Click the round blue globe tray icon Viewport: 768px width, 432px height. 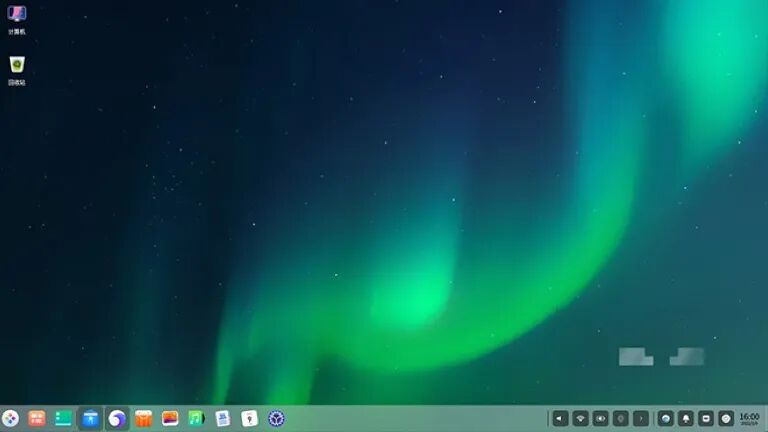pyautogui.click(x=666, y=418)
